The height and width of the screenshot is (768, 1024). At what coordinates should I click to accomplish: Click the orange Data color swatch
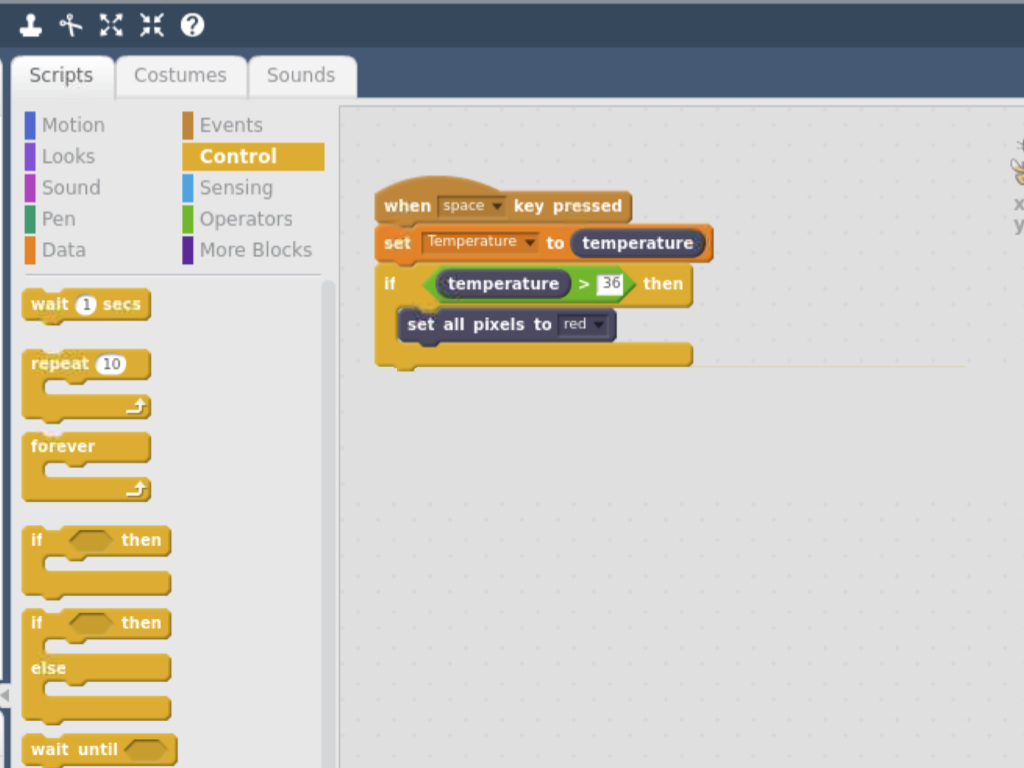click(x=30, y=251)
